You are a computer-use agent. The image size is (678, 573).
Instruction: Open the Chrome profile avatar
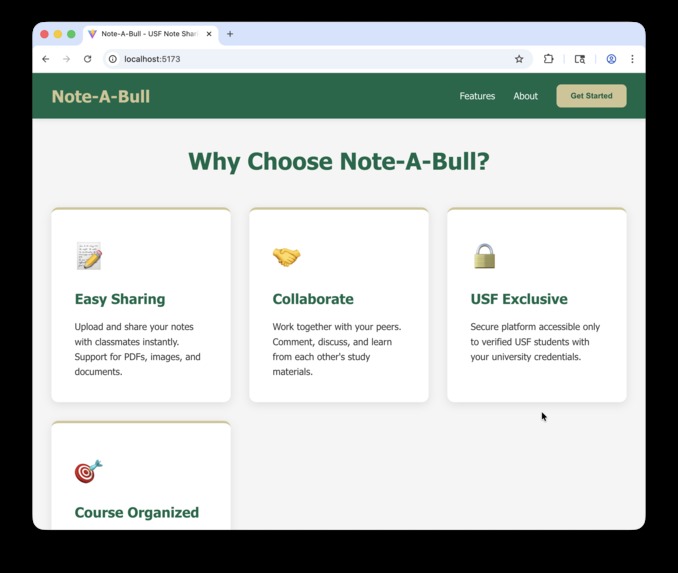[x=611, y=59]
